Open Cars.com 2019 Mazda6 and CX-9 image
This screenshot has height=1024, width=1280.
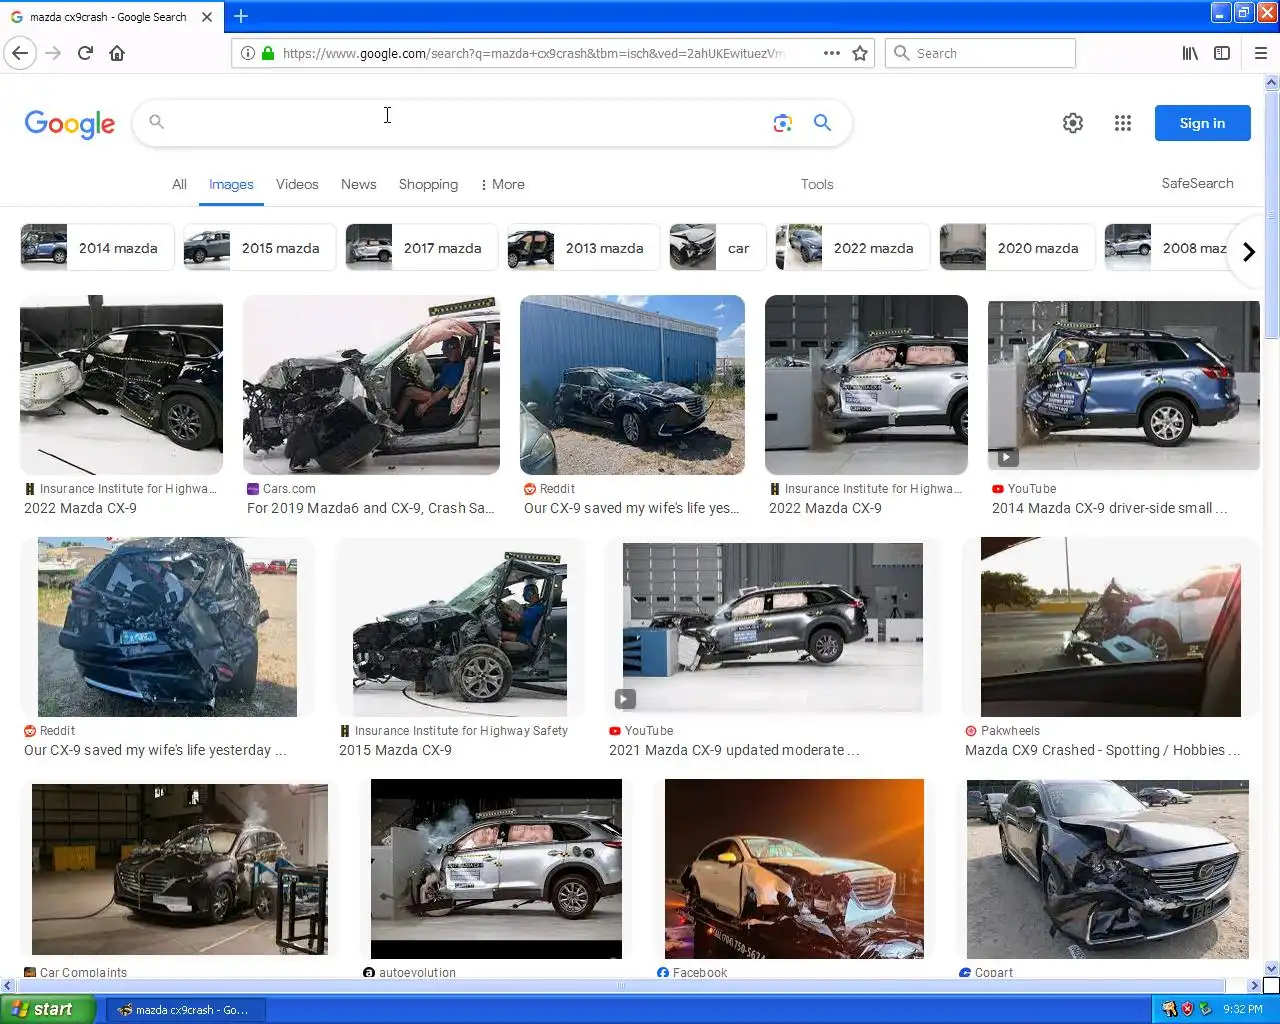click(371, 385)
